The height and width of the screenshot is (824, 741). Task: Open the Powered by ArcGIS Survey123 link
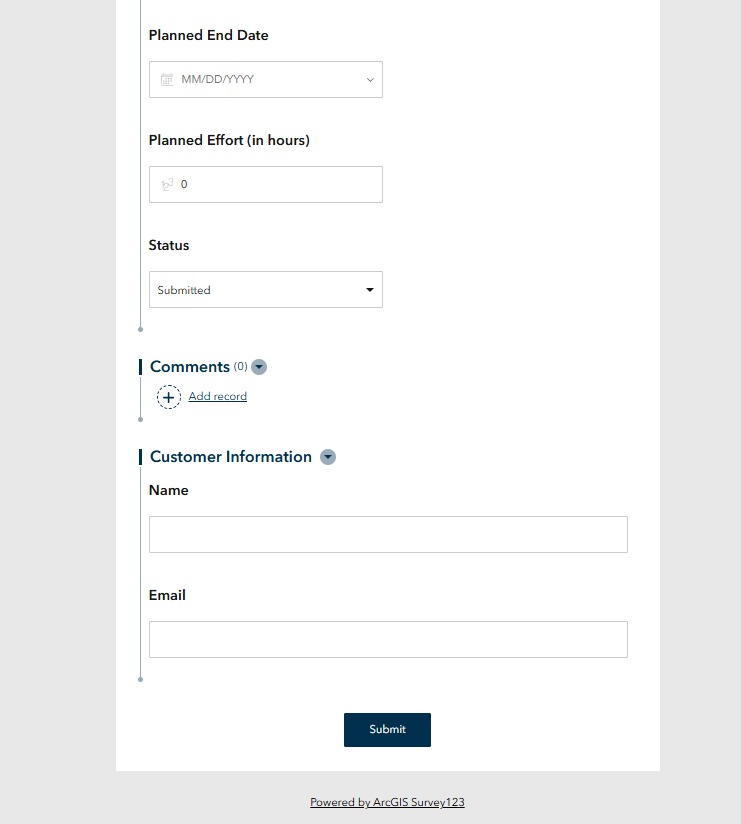[387, 802]
